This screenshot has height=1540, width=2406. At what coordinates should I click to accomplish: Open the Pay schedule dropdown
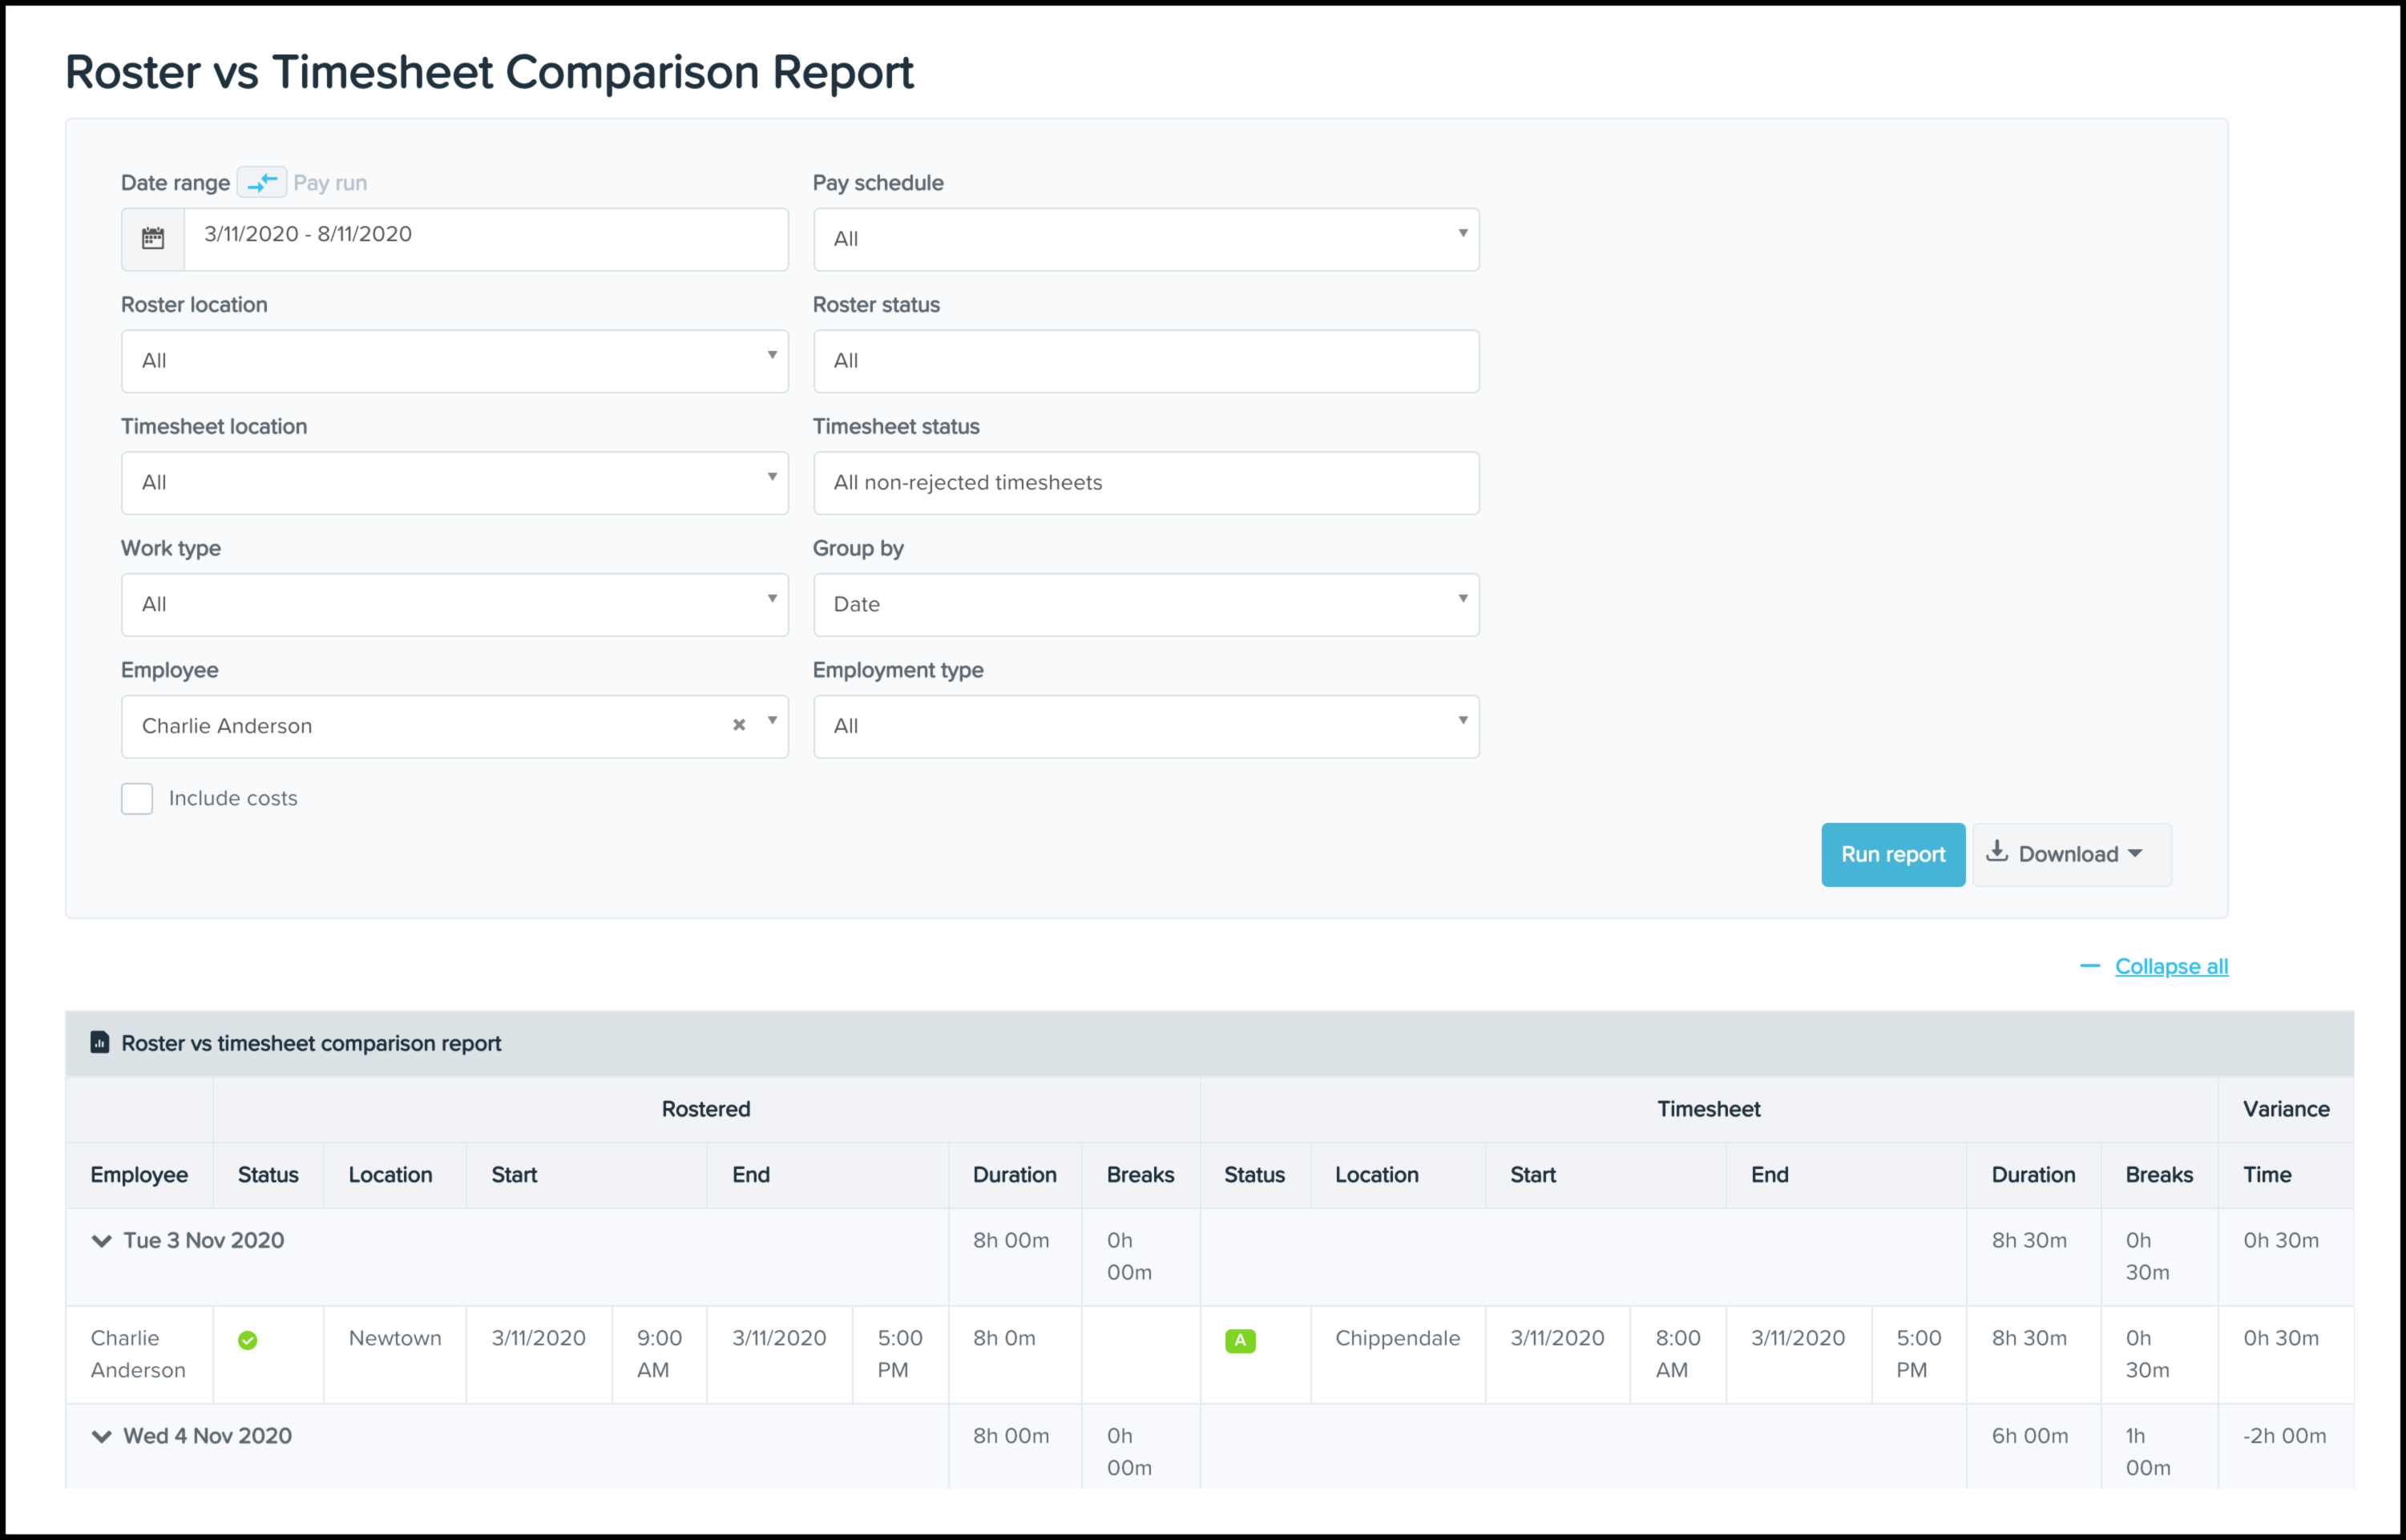click(1146, 239)
